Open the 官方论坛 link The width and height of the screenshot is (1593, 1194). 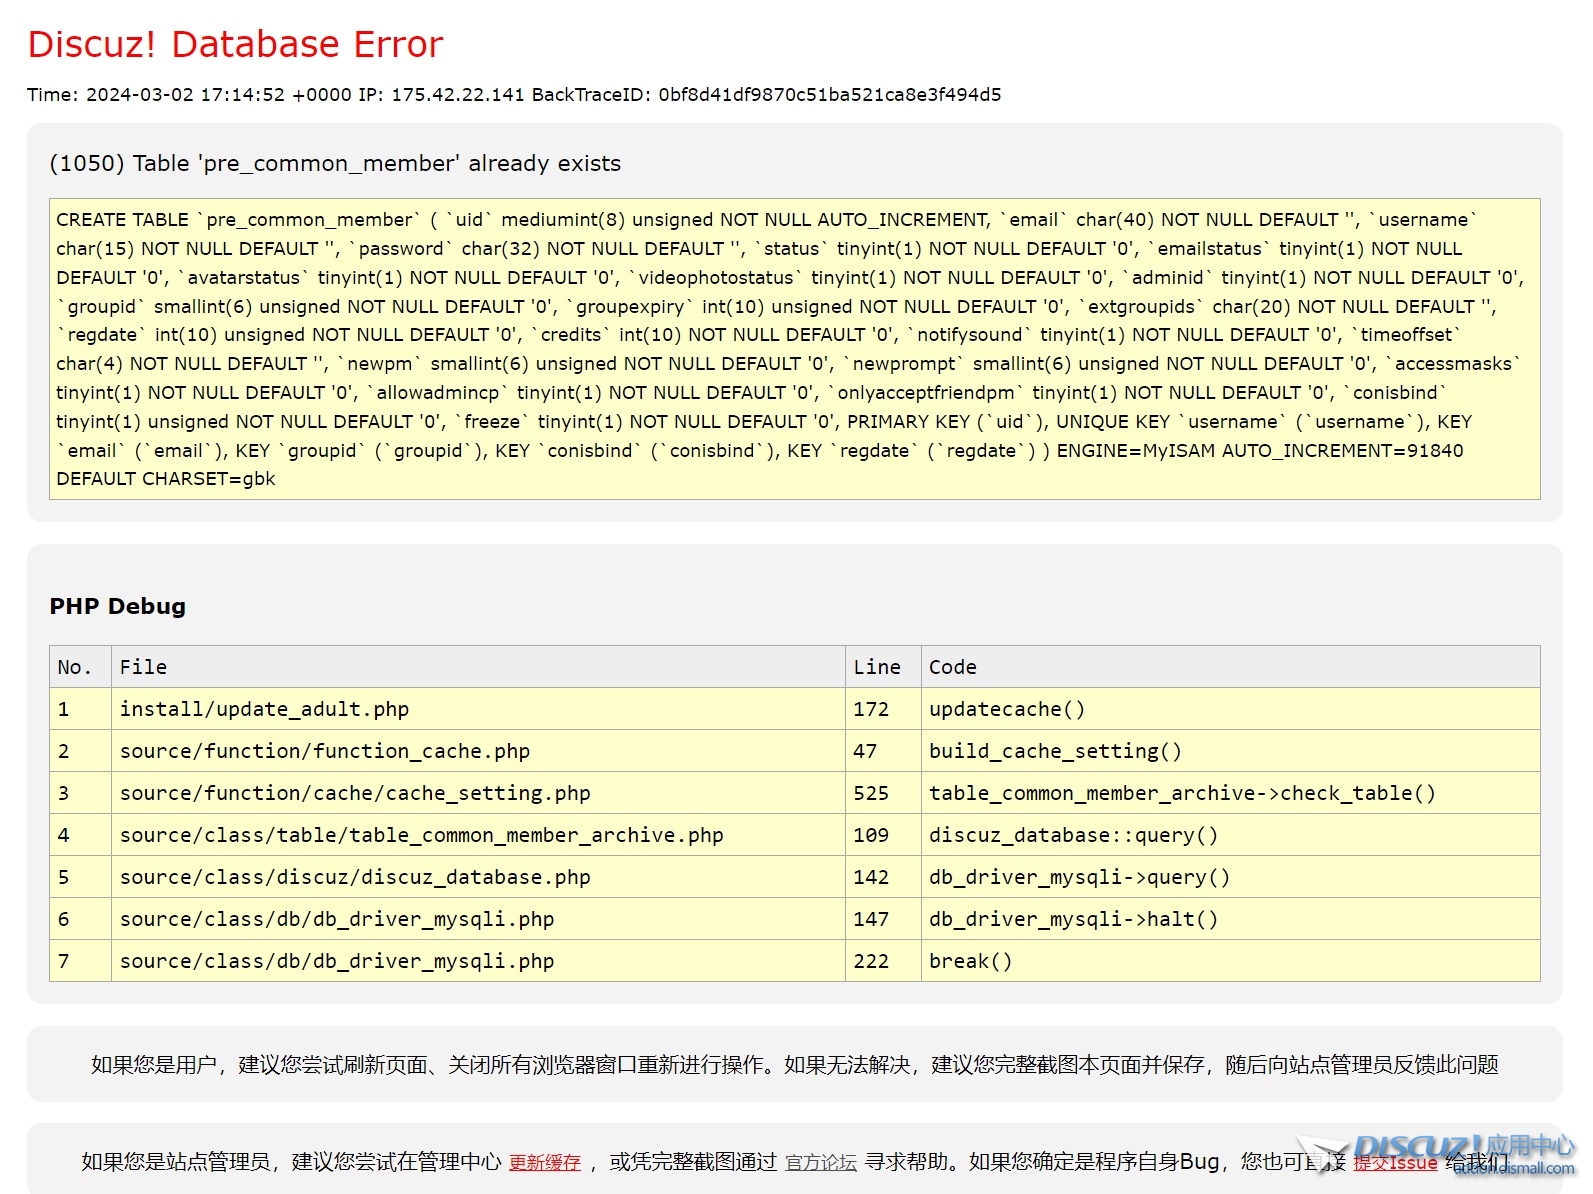point(820,1162)
